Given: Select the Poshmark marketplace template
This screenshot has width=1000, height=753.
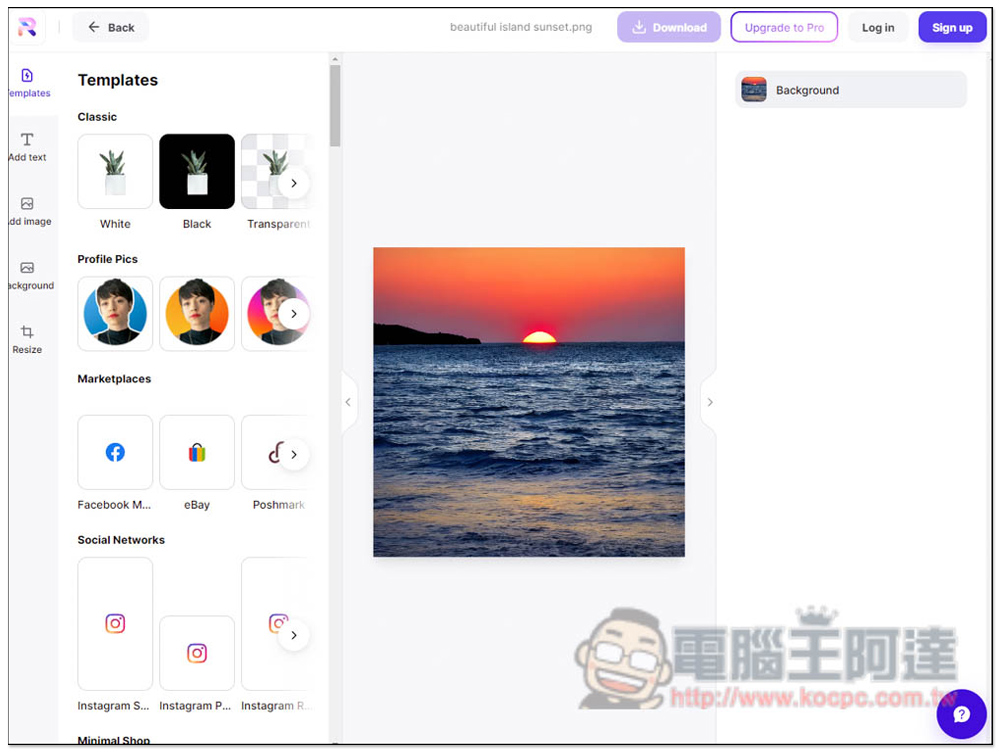Looking at the screenshot, I should tap(263, 453).
